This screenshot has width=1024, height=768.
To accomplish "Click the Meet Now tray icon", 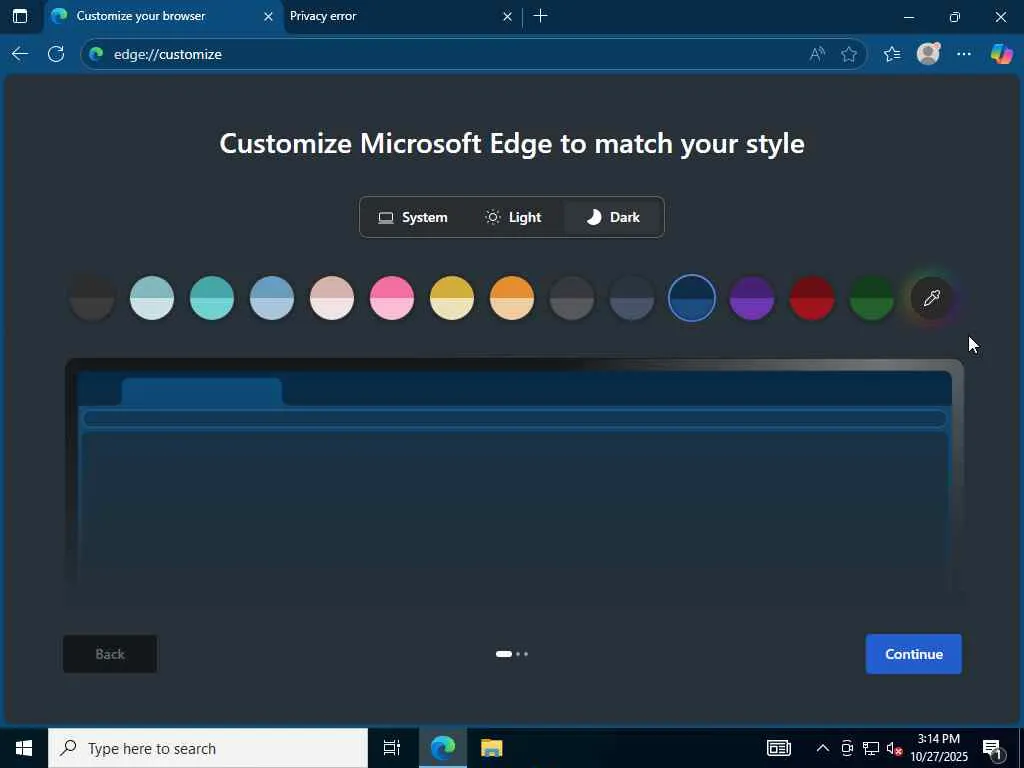I will click(847, 748).
